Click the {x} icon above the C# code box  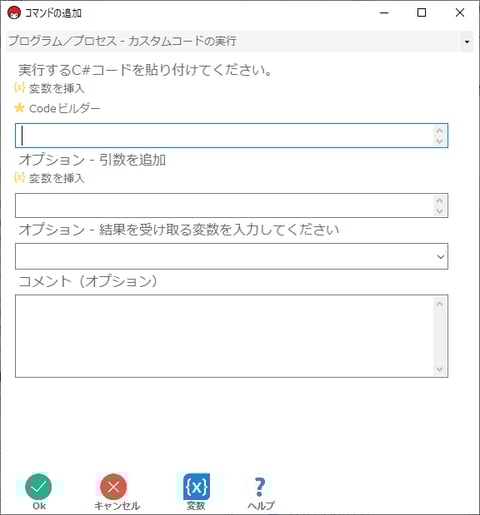19,88
